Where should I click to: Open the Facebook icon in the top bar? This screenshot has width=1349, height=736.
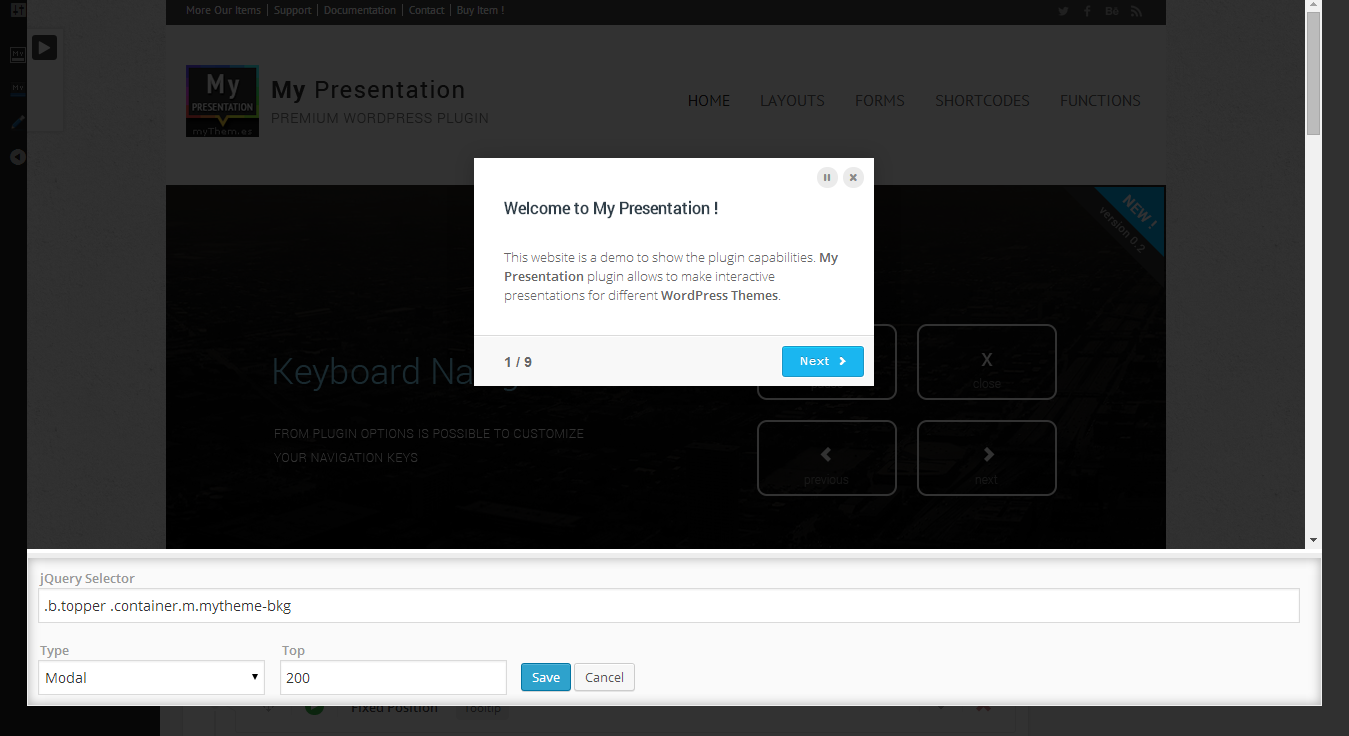tap(1088, 11)
